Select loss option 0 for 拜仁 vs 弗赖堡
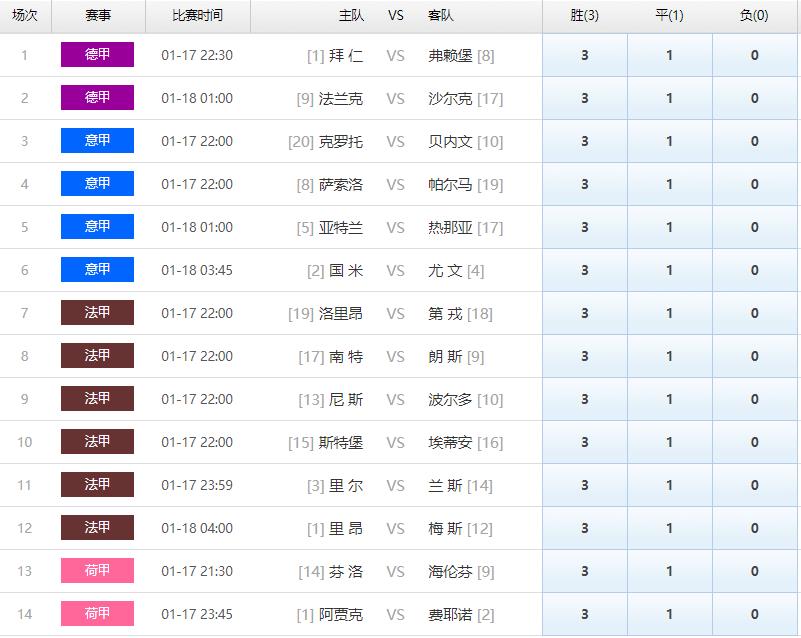This screenshot has width=801, height=638. 755,55
